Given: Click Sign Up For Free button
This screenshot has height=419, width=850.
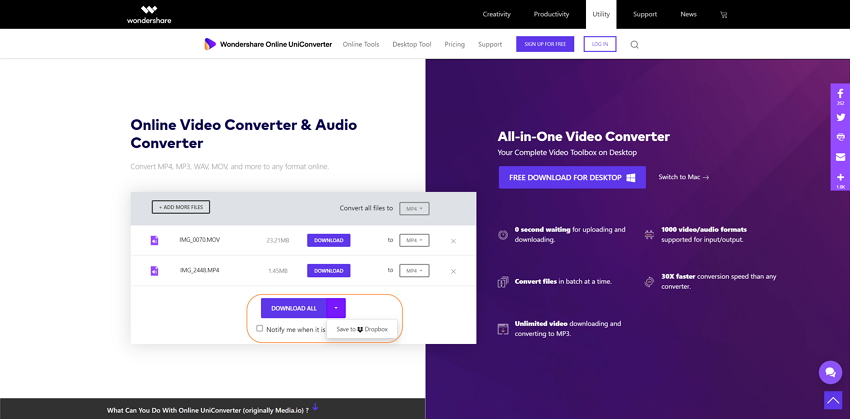Looking at the screenshot, I should [x=545, y=44].
